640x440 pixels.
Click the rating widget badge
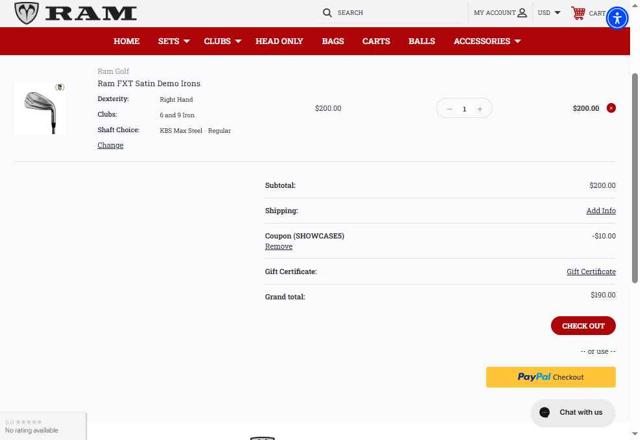tap(43, 426)
